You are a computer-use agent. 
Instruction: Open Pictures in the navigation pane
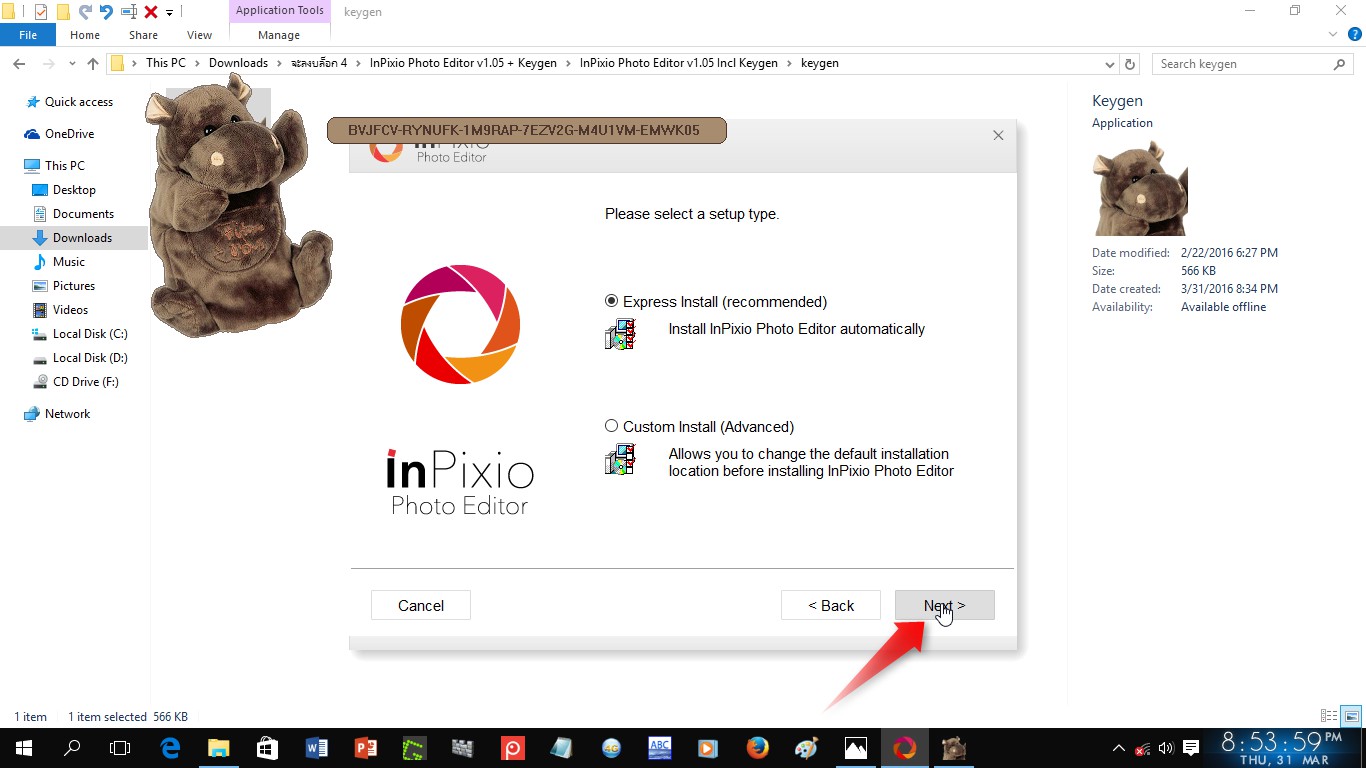(x=74, y=286)
